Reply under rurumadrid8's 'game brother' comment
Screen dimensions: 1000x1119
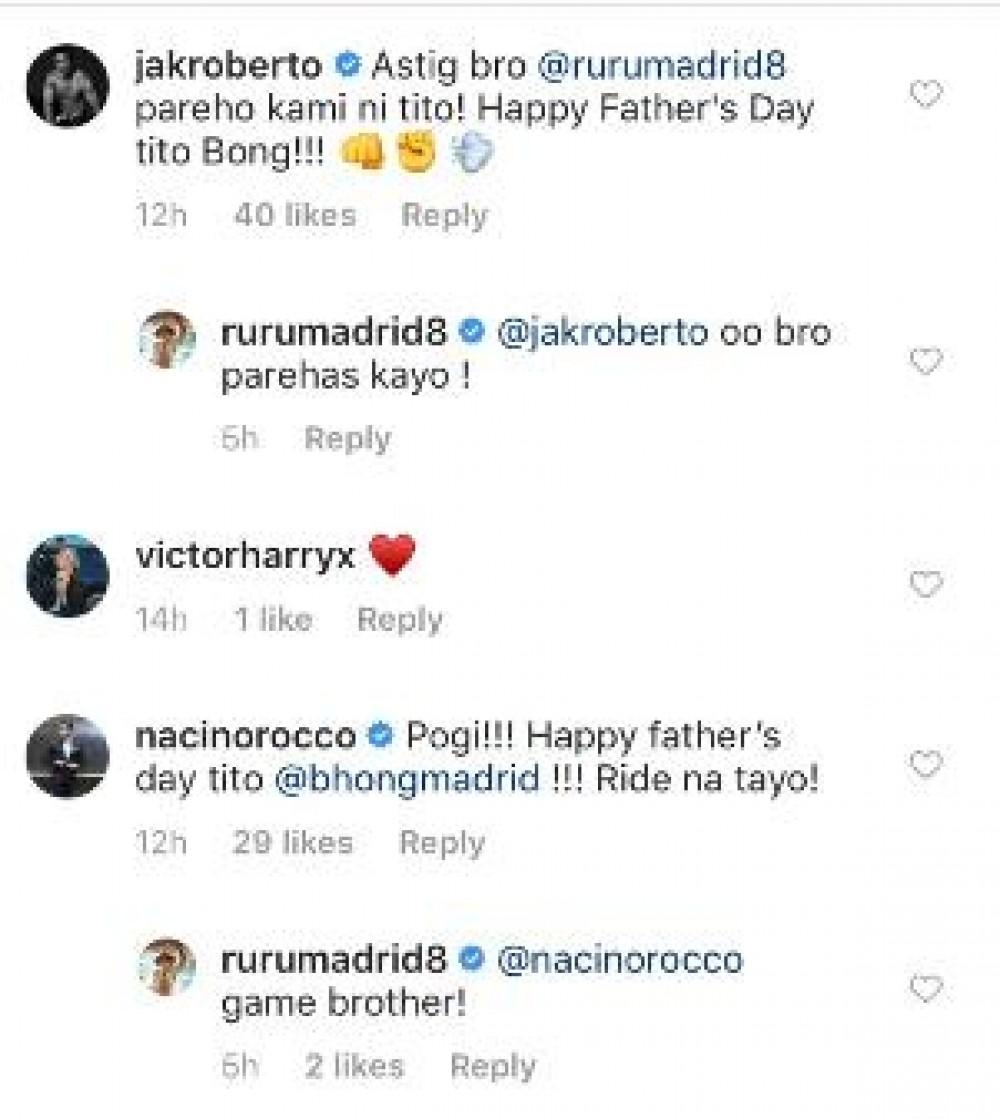click(492, 1067)
